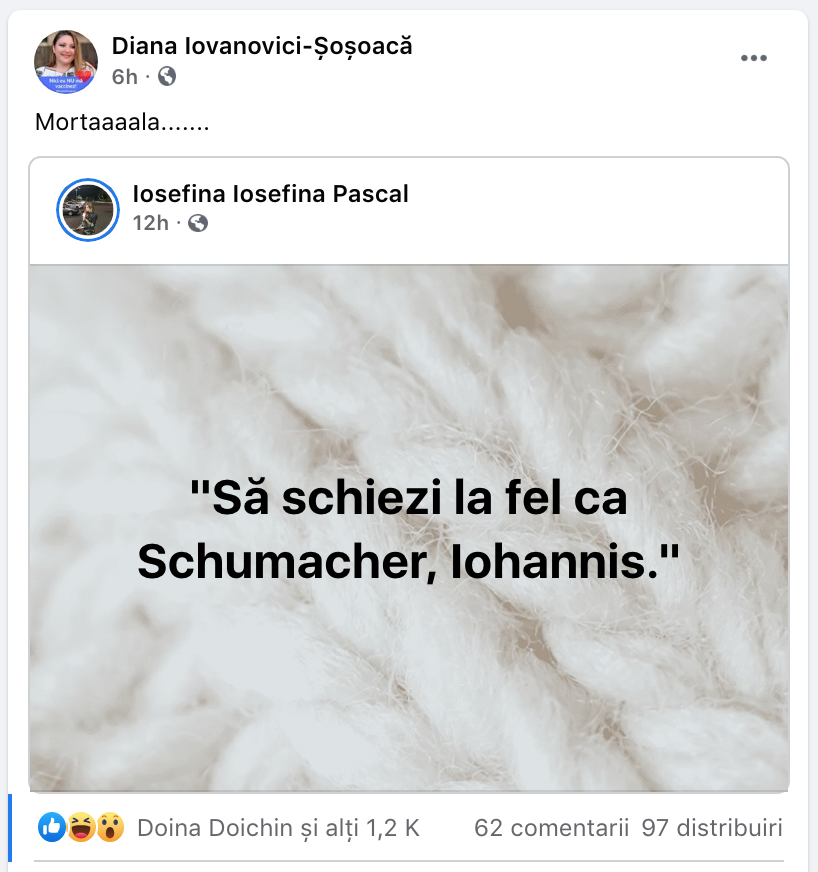Show who reacted: Doina Doichin și alții
Image resolution: width=818 pixels, height=872 pixels.
pos(278,828)
